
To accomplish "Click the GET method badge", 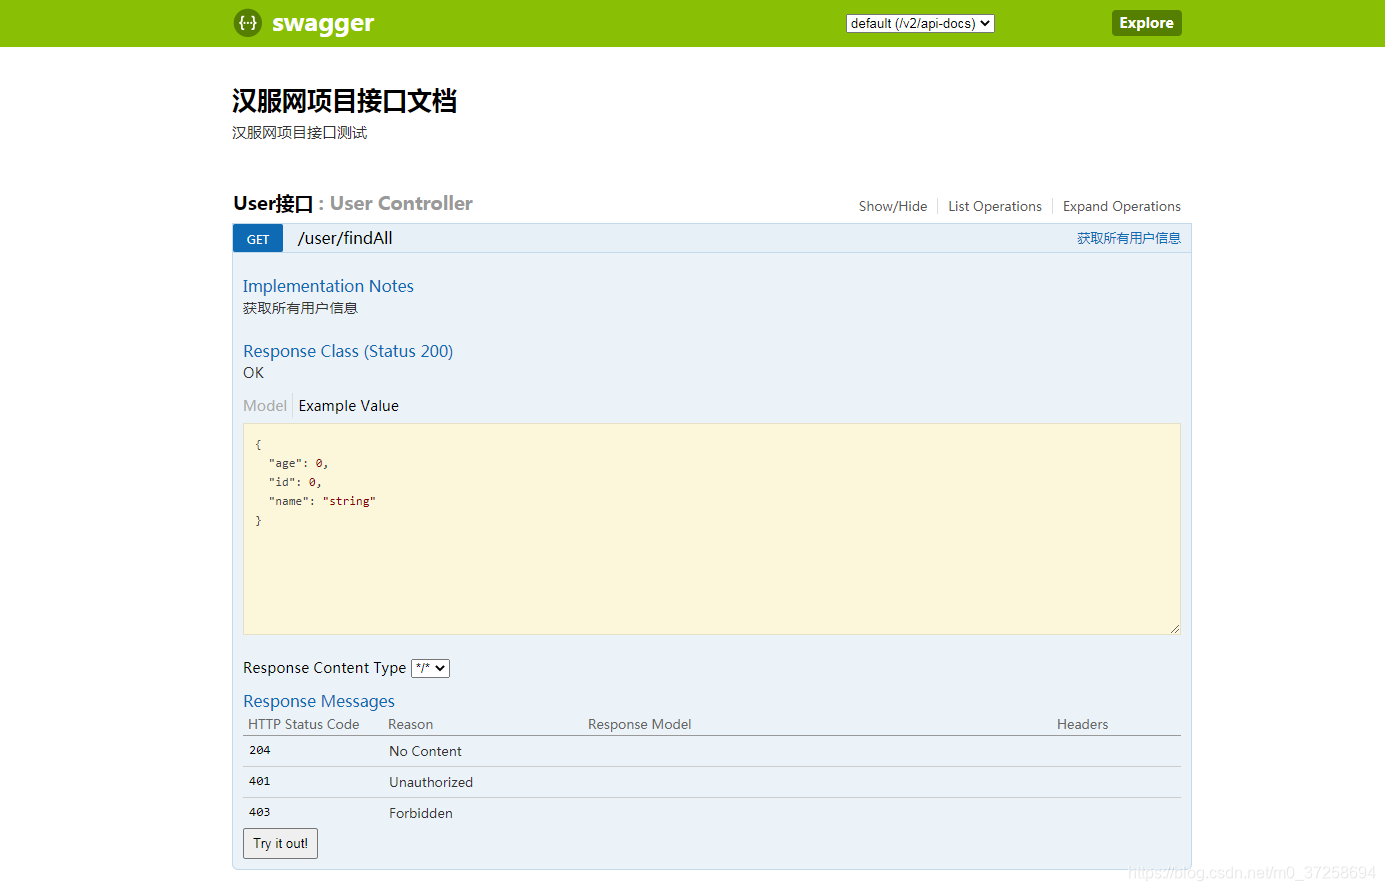I will [258, 239].
